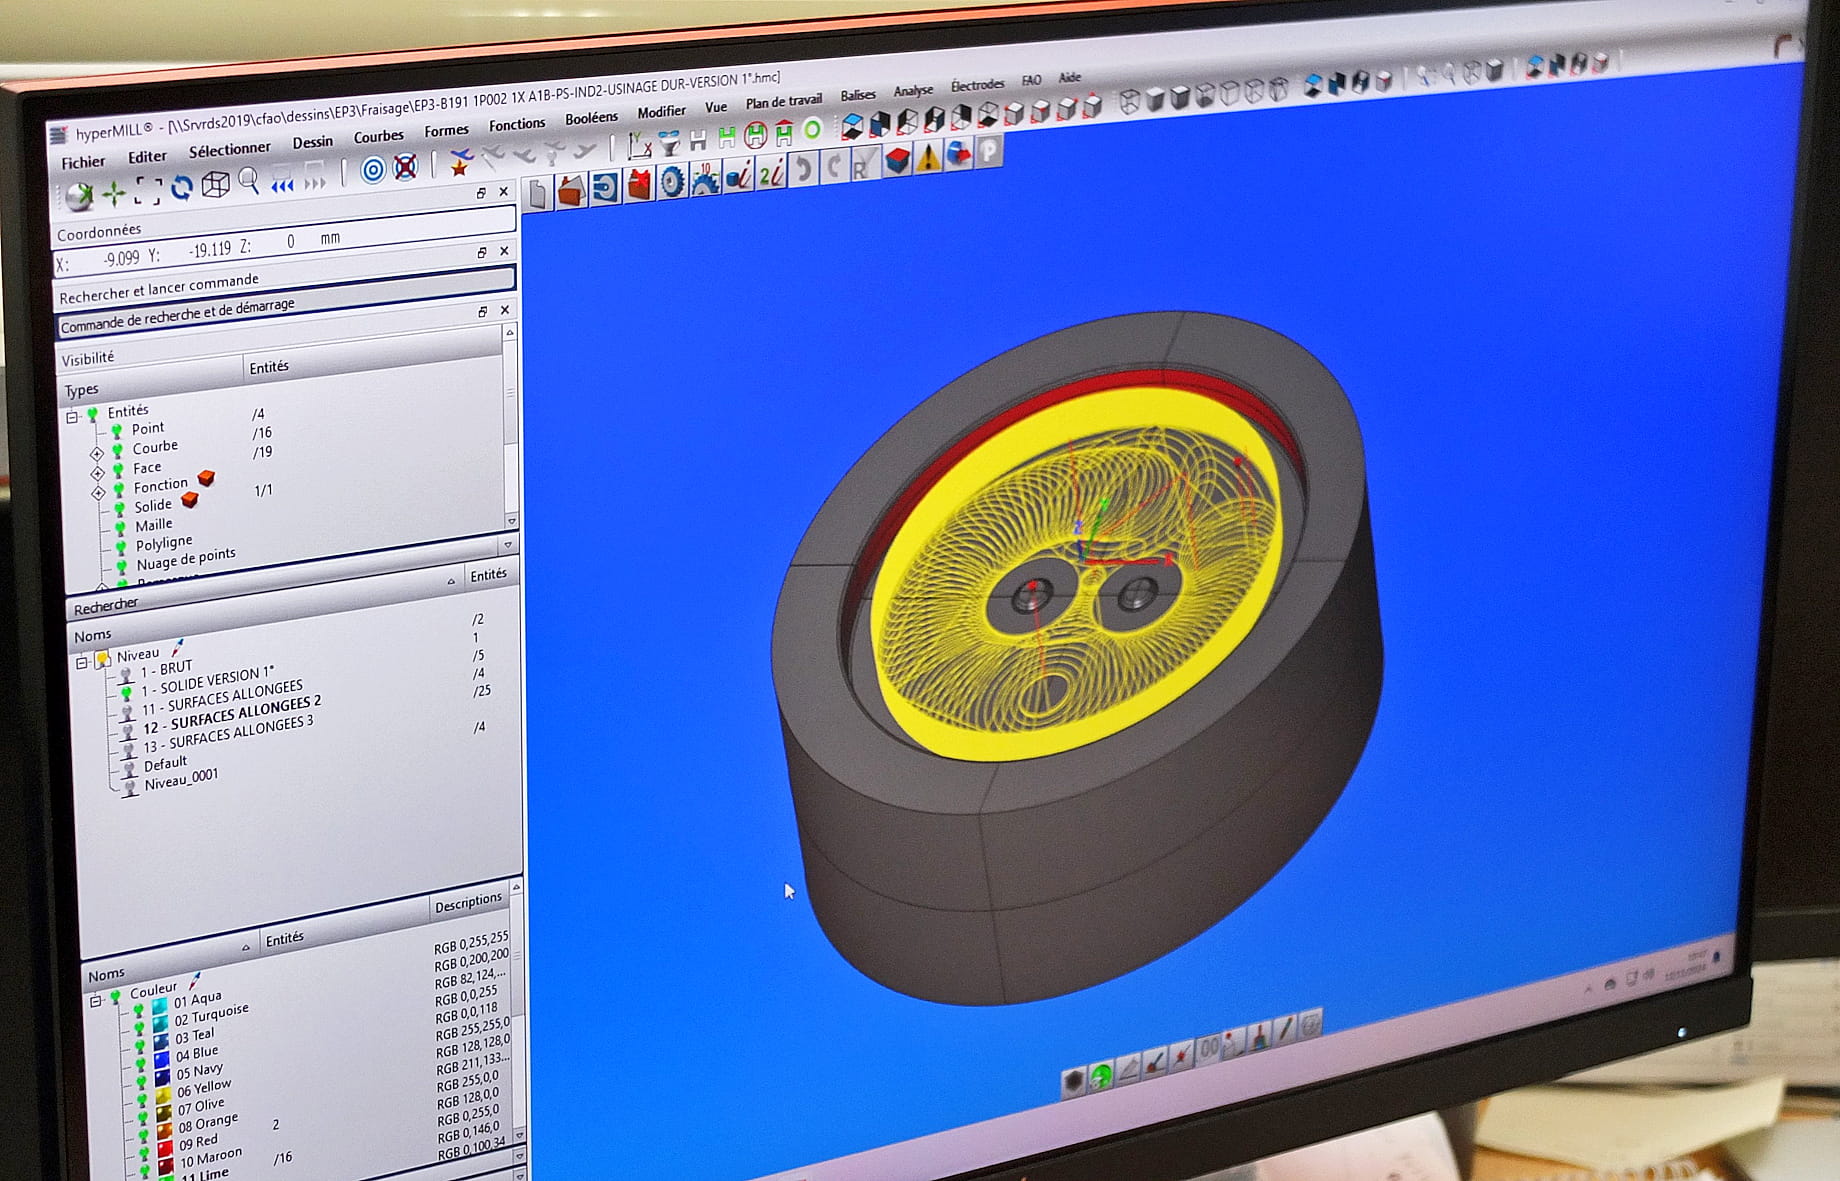Open the Fichier menu
This screenshot has width=1840, height=1181.
[83, 162]
